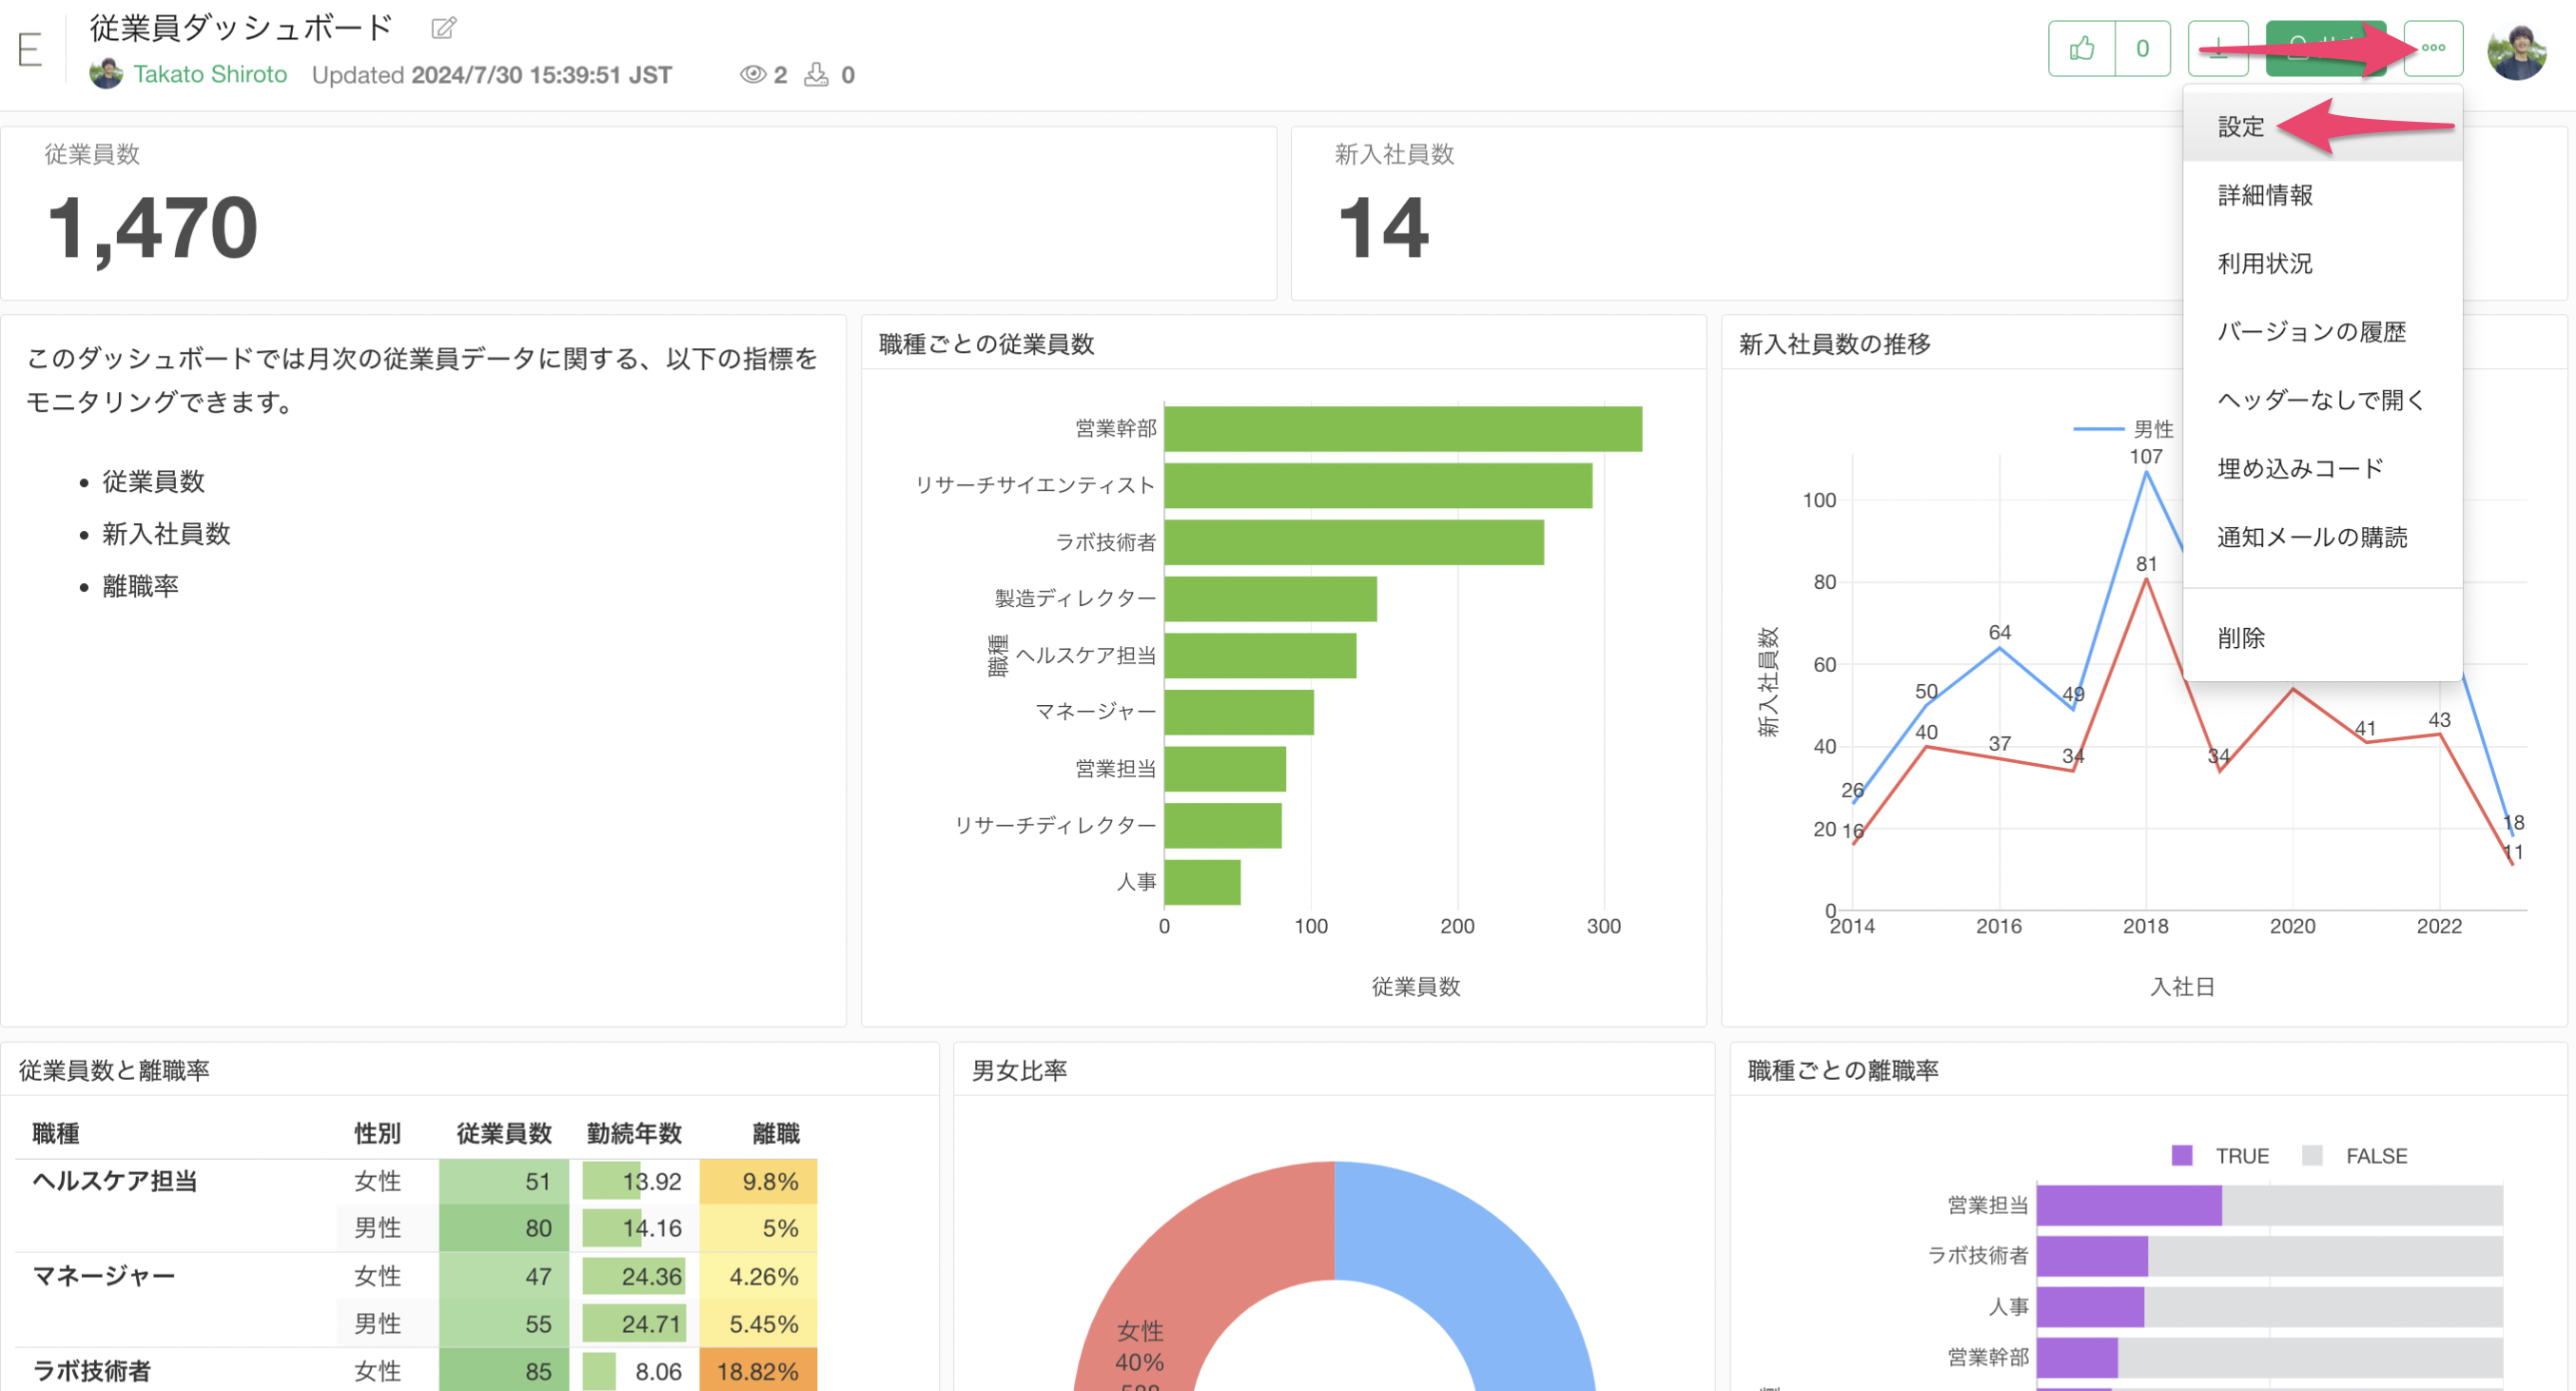The height and width of the screenshot is (1391, 2576).
Task: Click the 64 data point on blue line
Action: (x=1999, y=648)
